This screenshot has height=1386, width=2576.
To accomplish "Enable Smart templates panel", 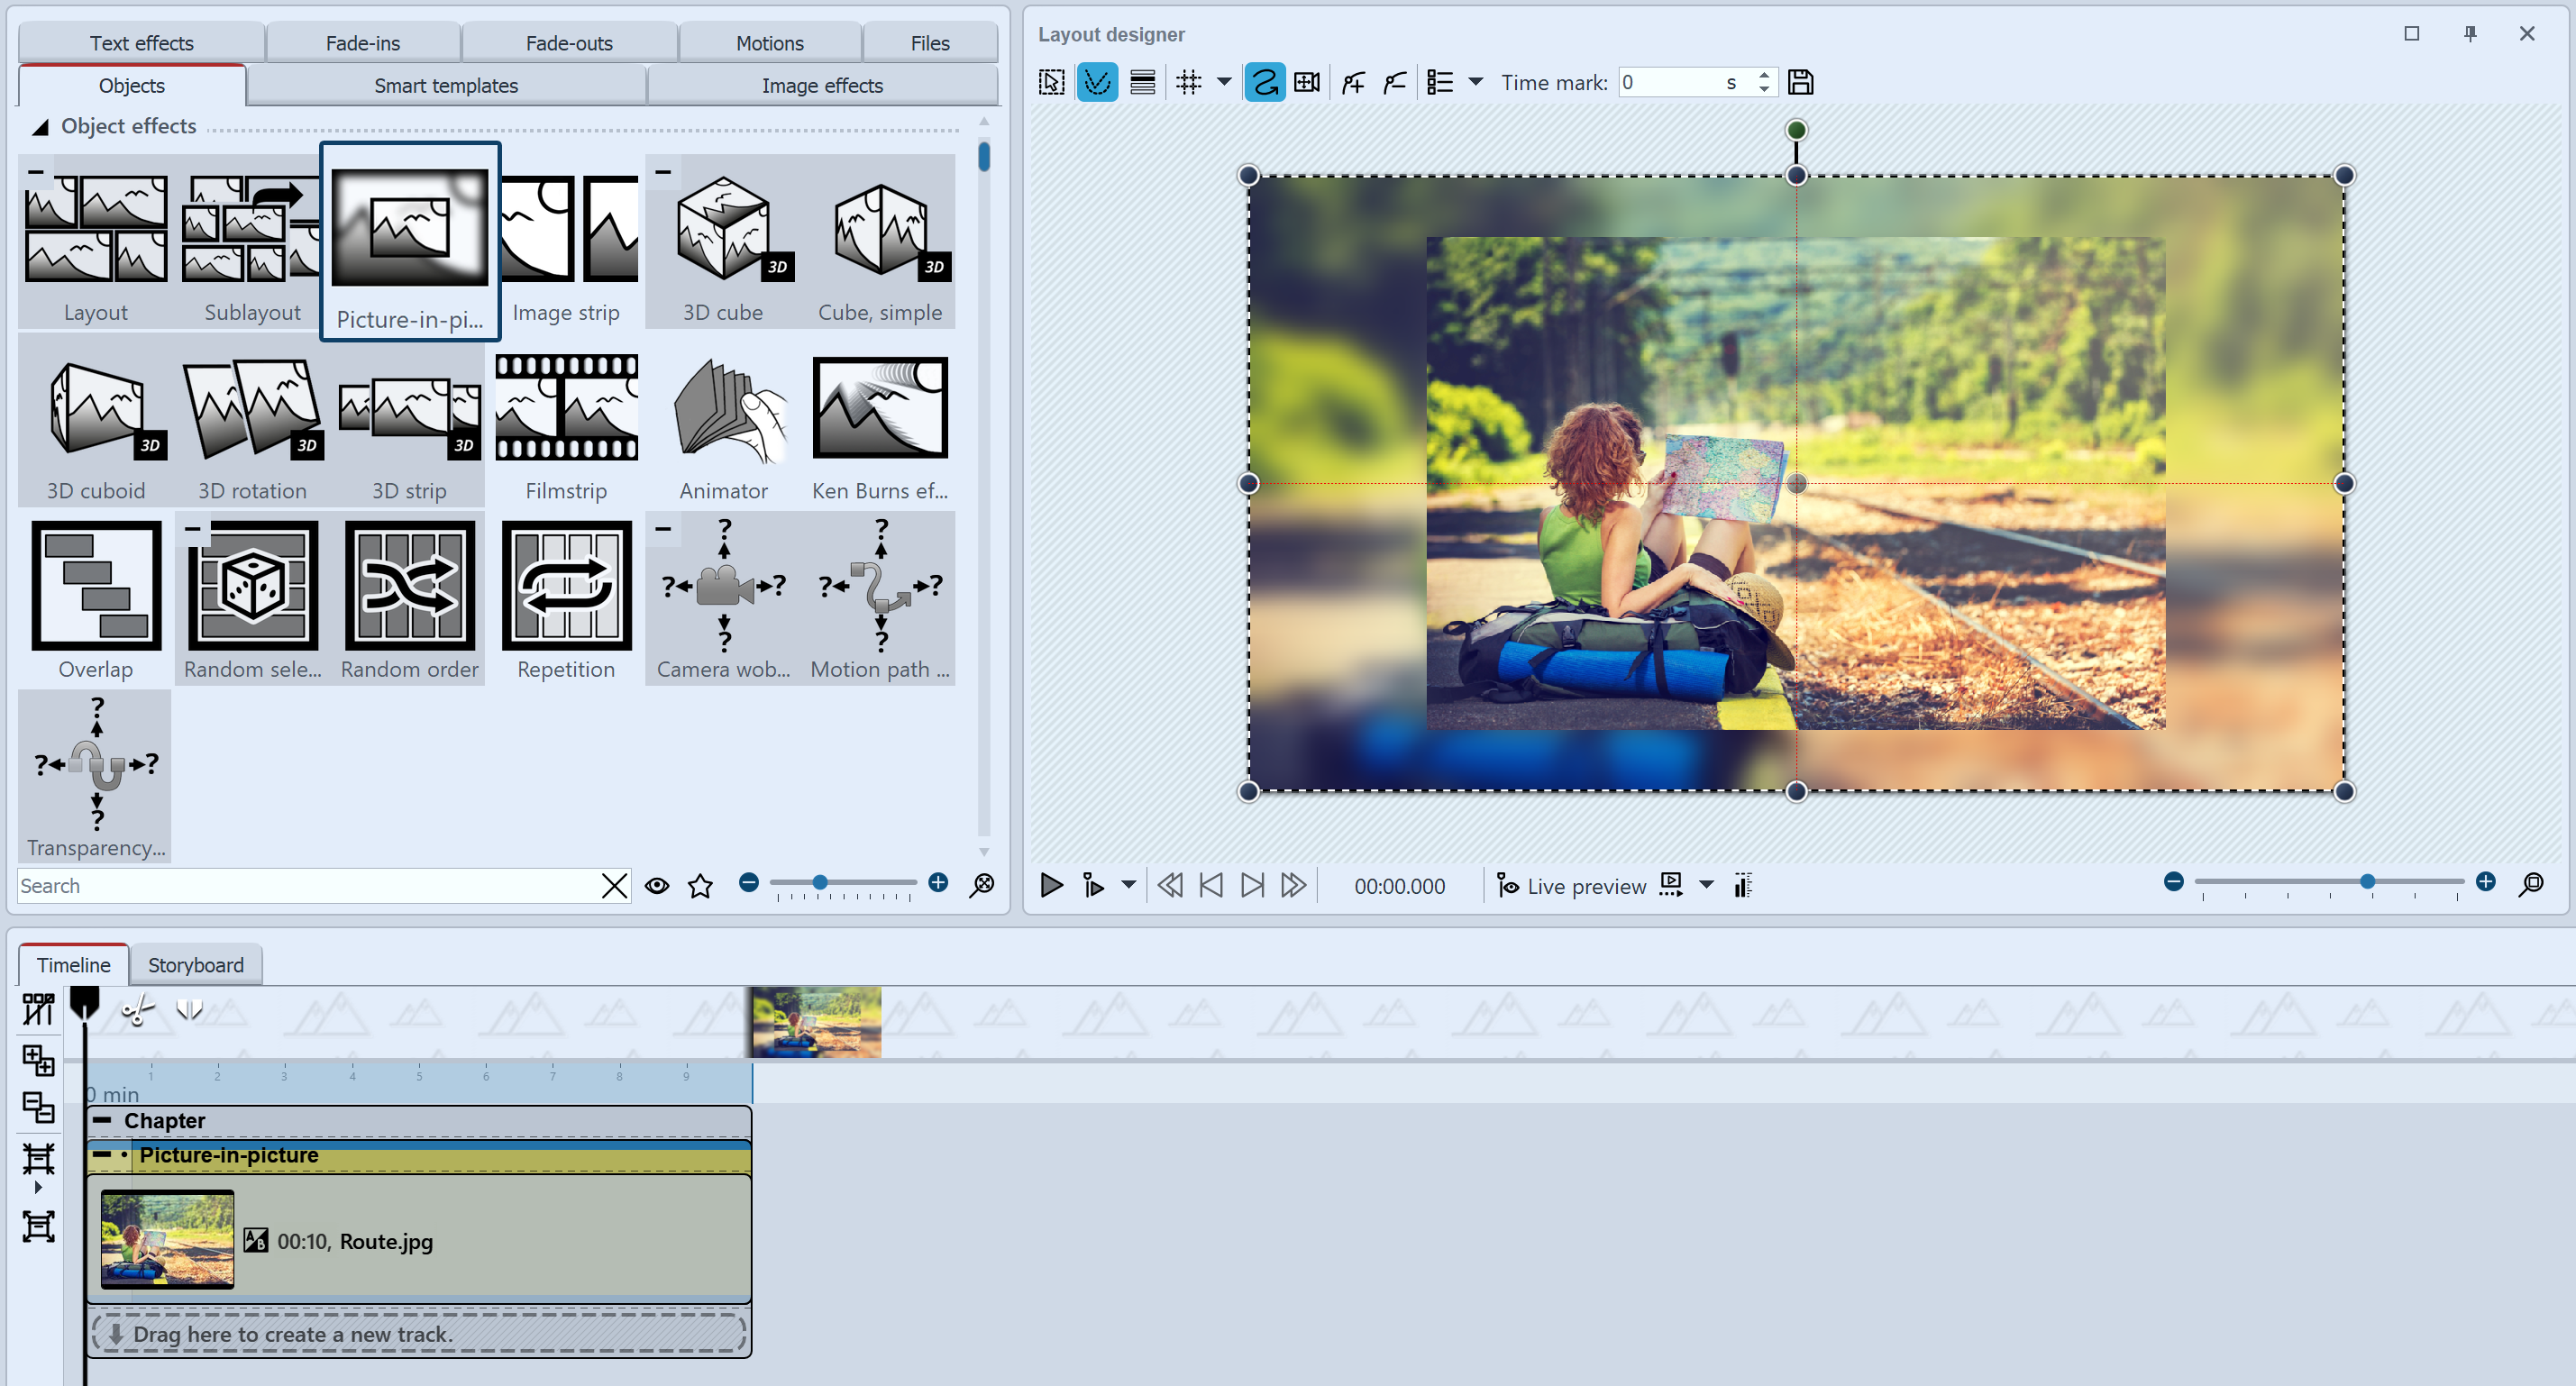I will tap(443, 84).
